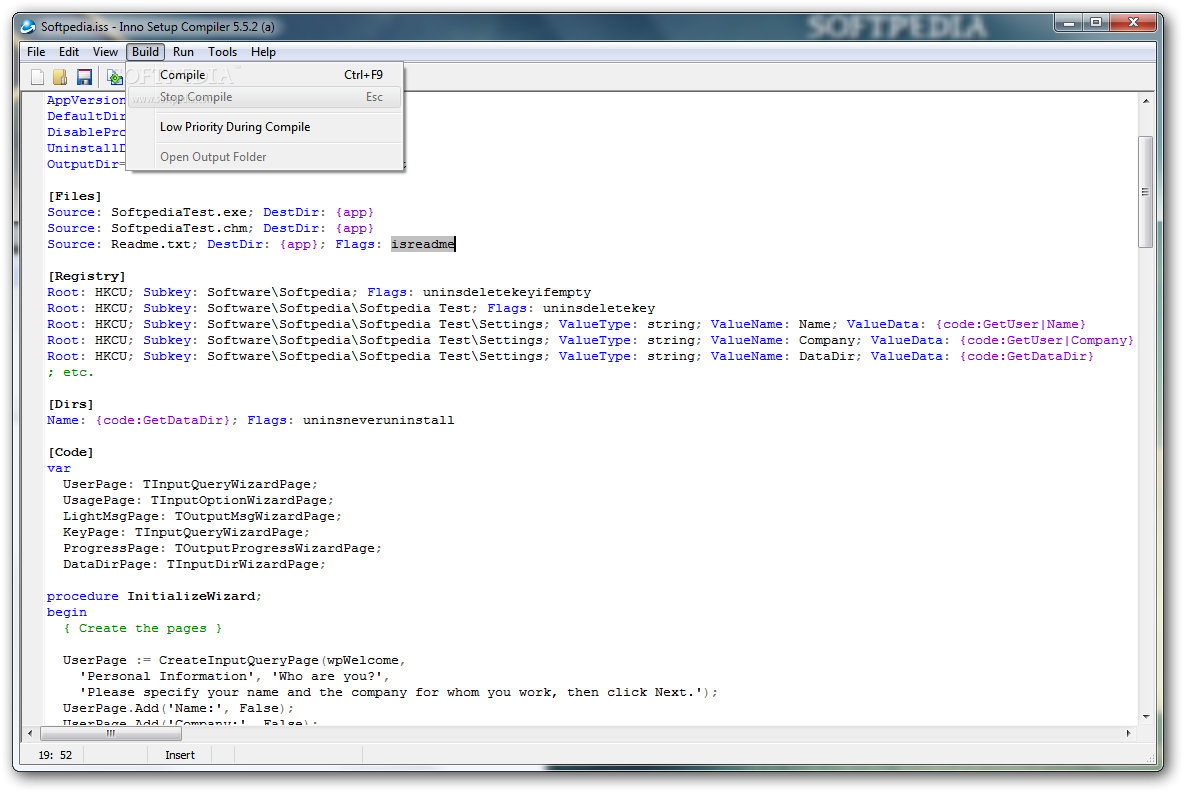Open the Run menu
This screenshot has width=1184, height=792.
pos(183,52)
